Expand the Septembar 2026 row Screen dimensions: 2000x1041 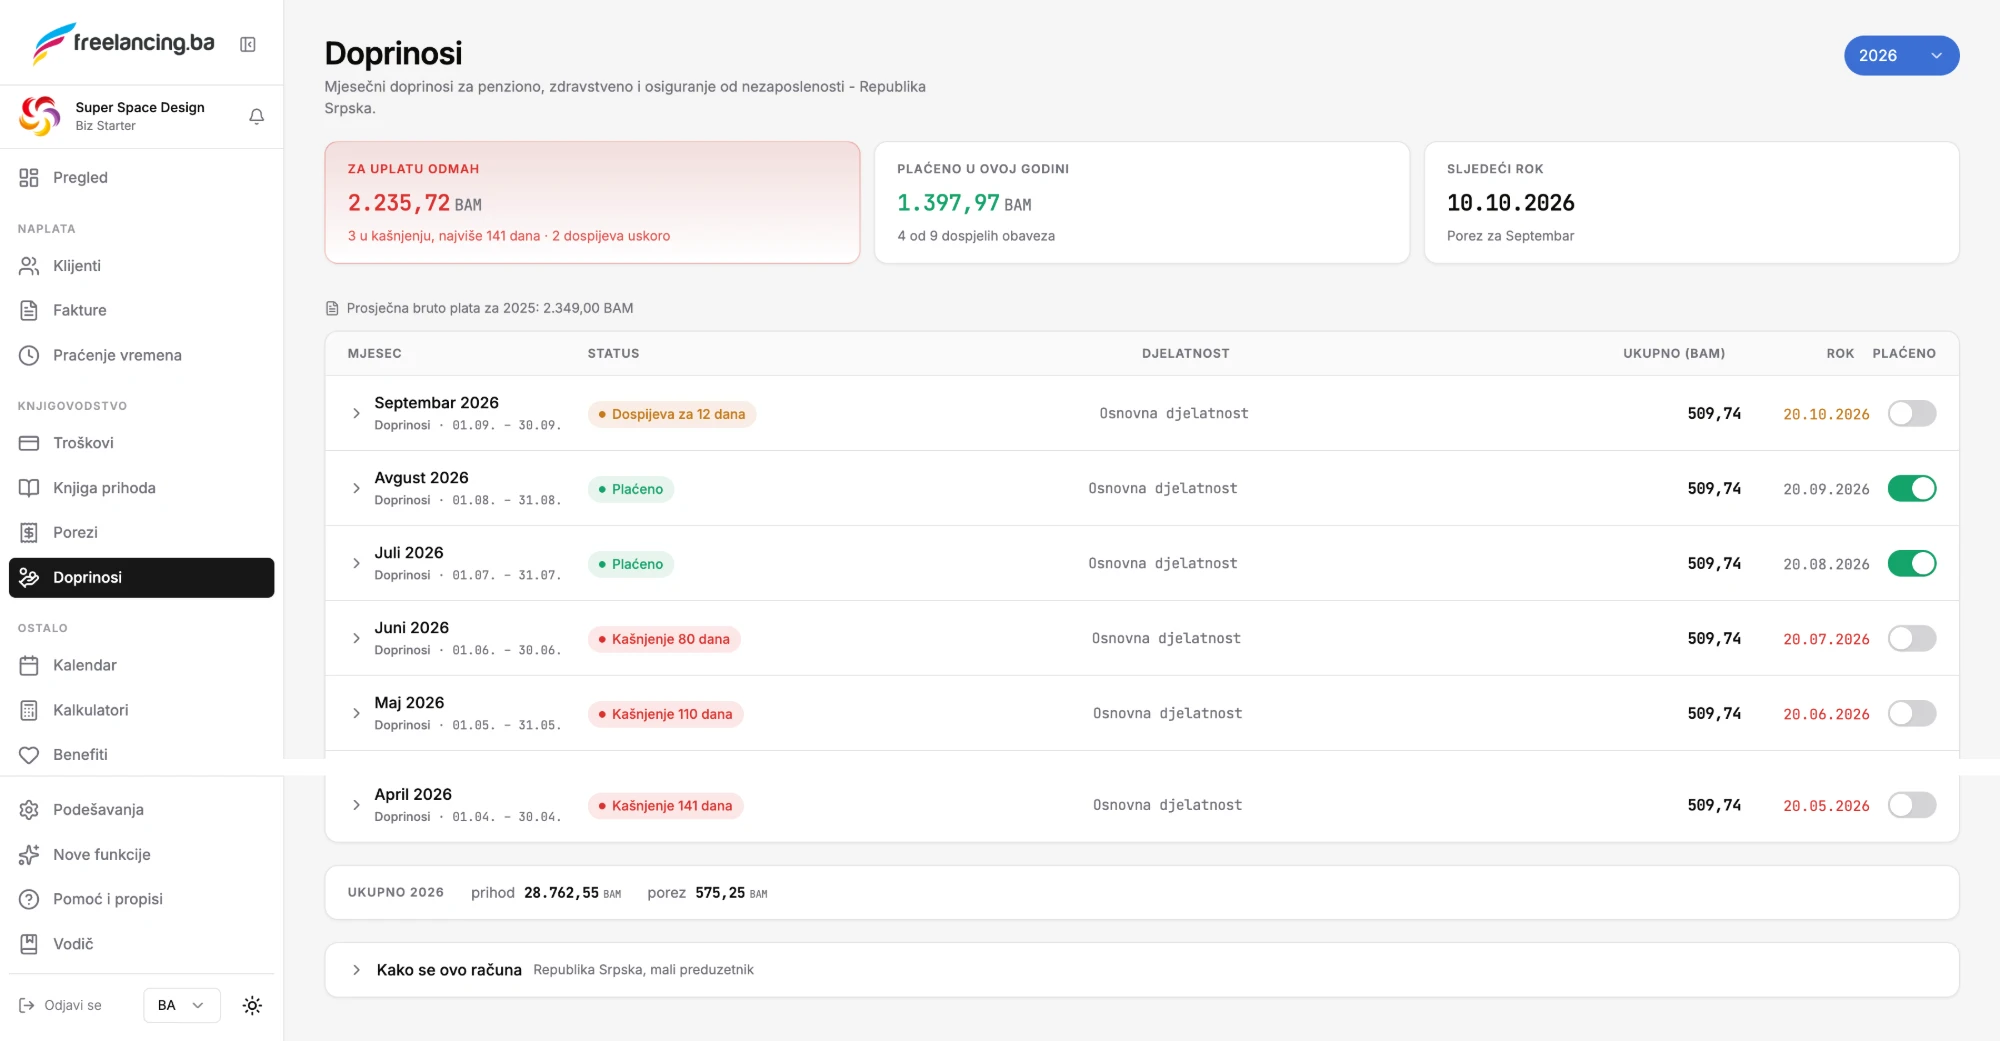[x=356, y=413]
